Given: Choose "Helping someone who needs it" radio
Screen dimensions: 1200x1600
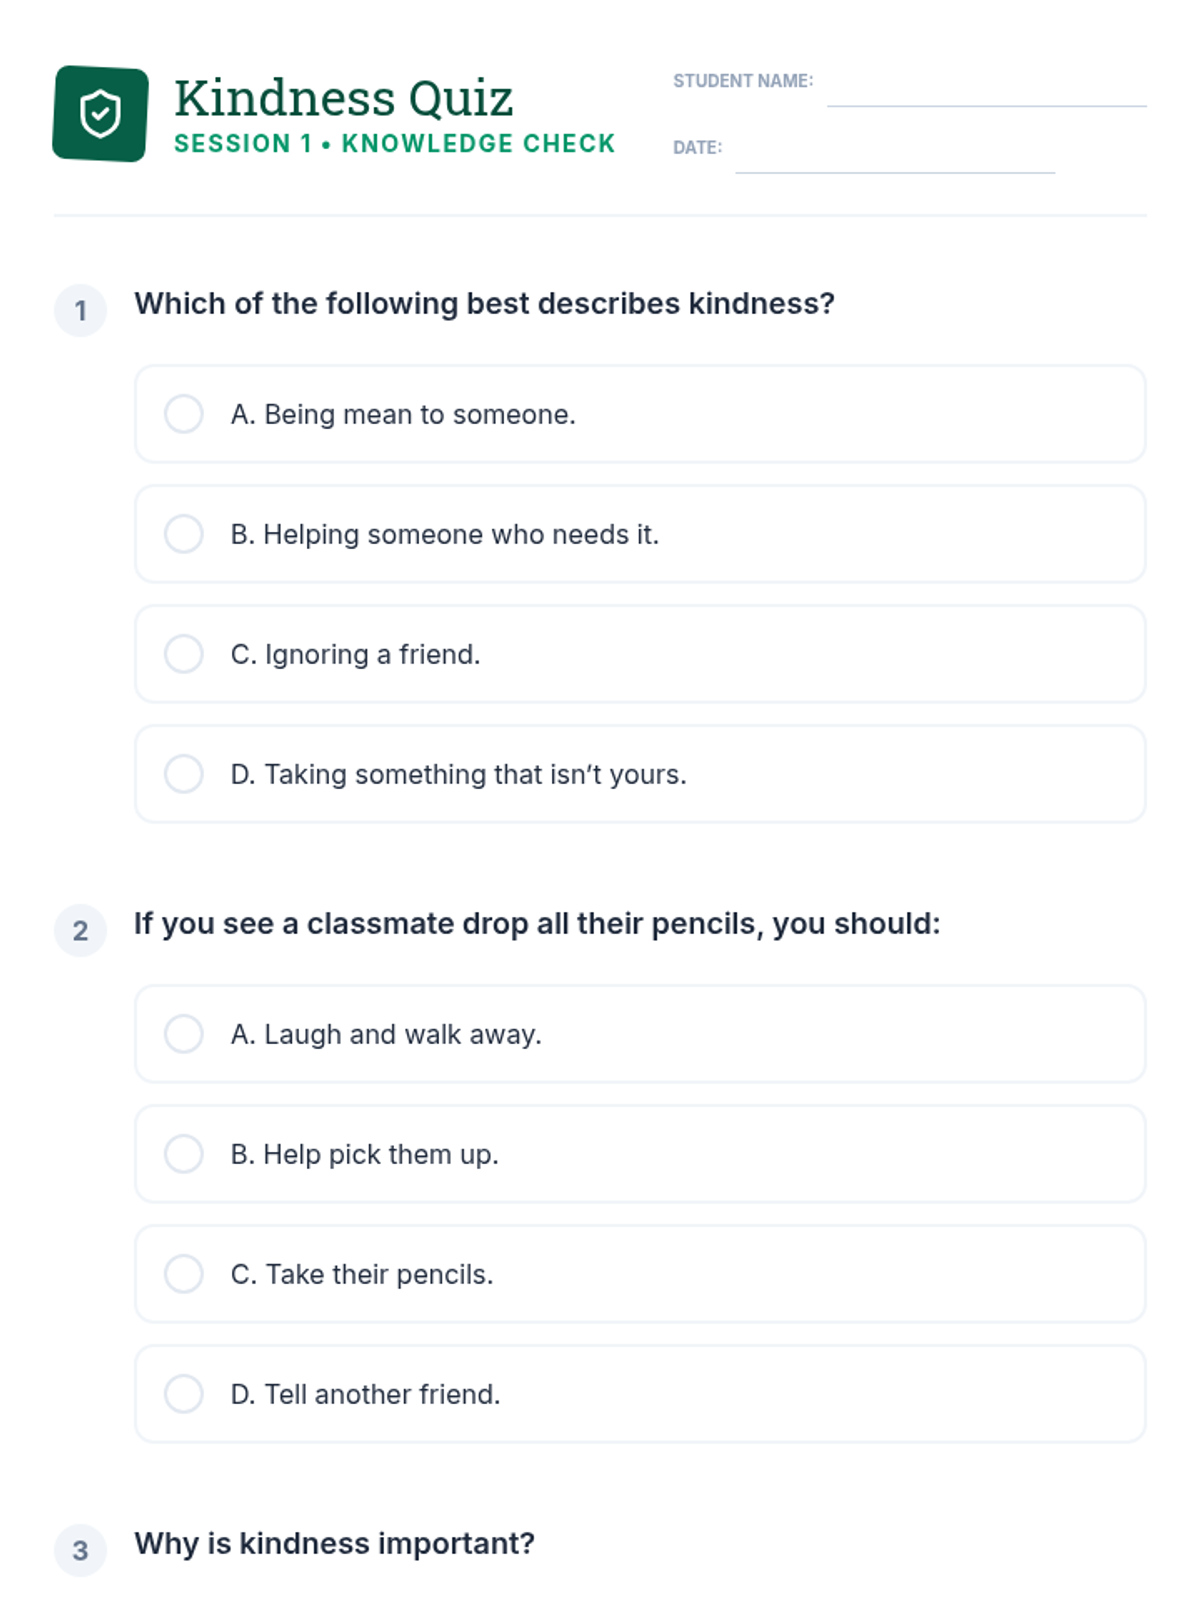Looking at the screenshot, I should click(x=184, y=534).
